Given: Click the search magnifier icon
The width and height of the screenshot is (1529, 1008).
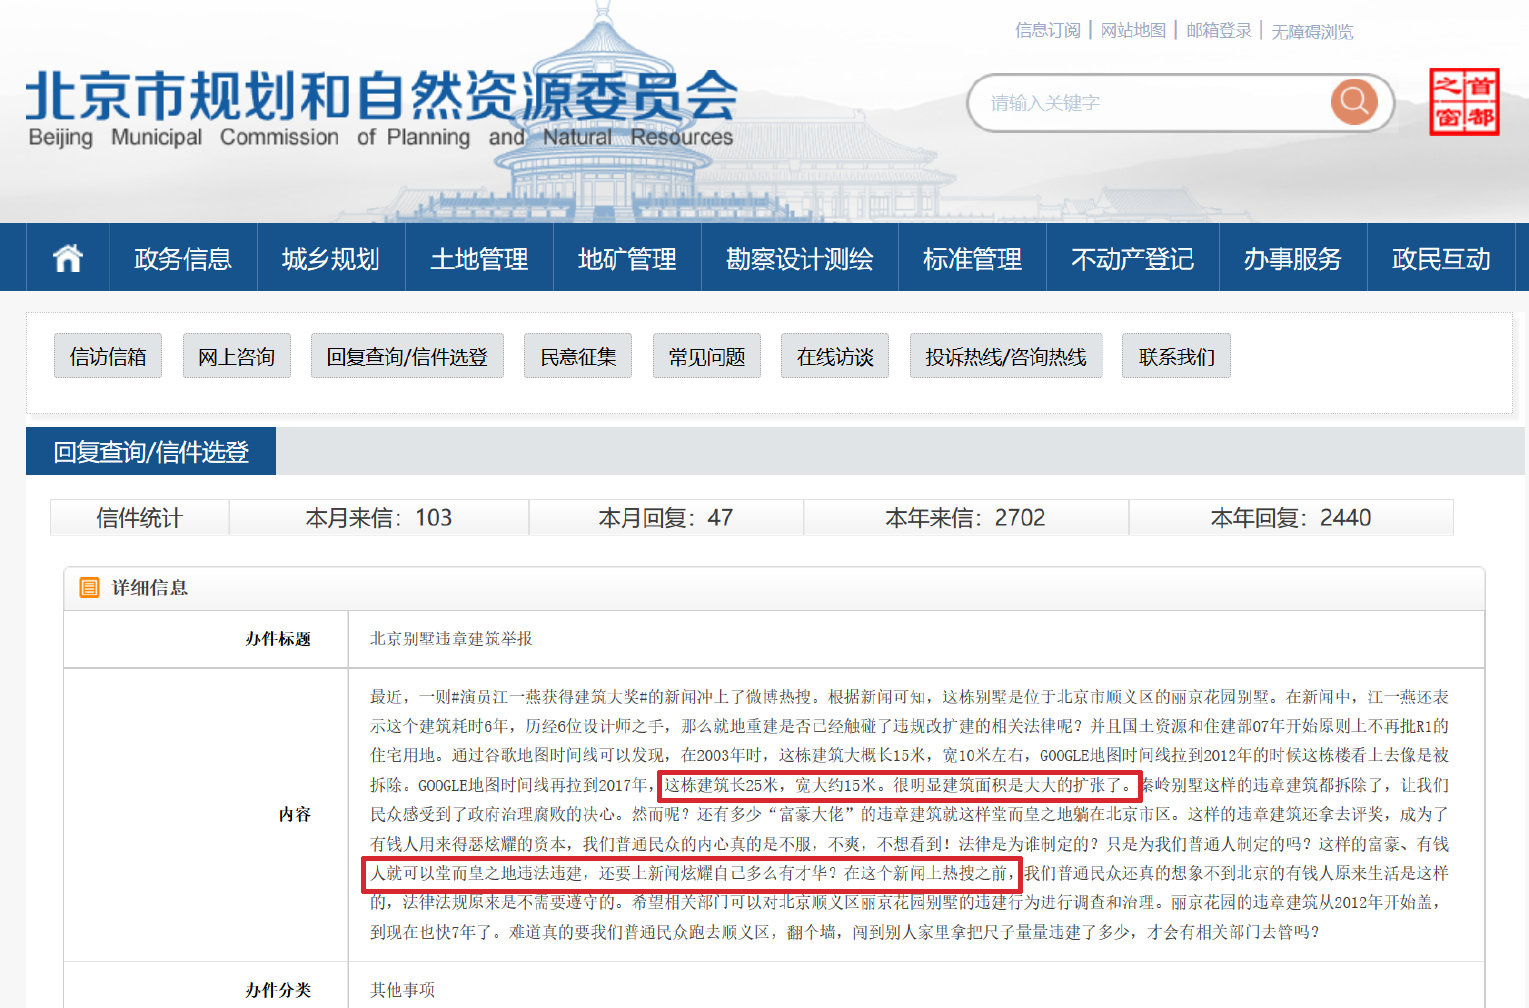Looking at the screenshot, I should click(x=1354, y=101).
